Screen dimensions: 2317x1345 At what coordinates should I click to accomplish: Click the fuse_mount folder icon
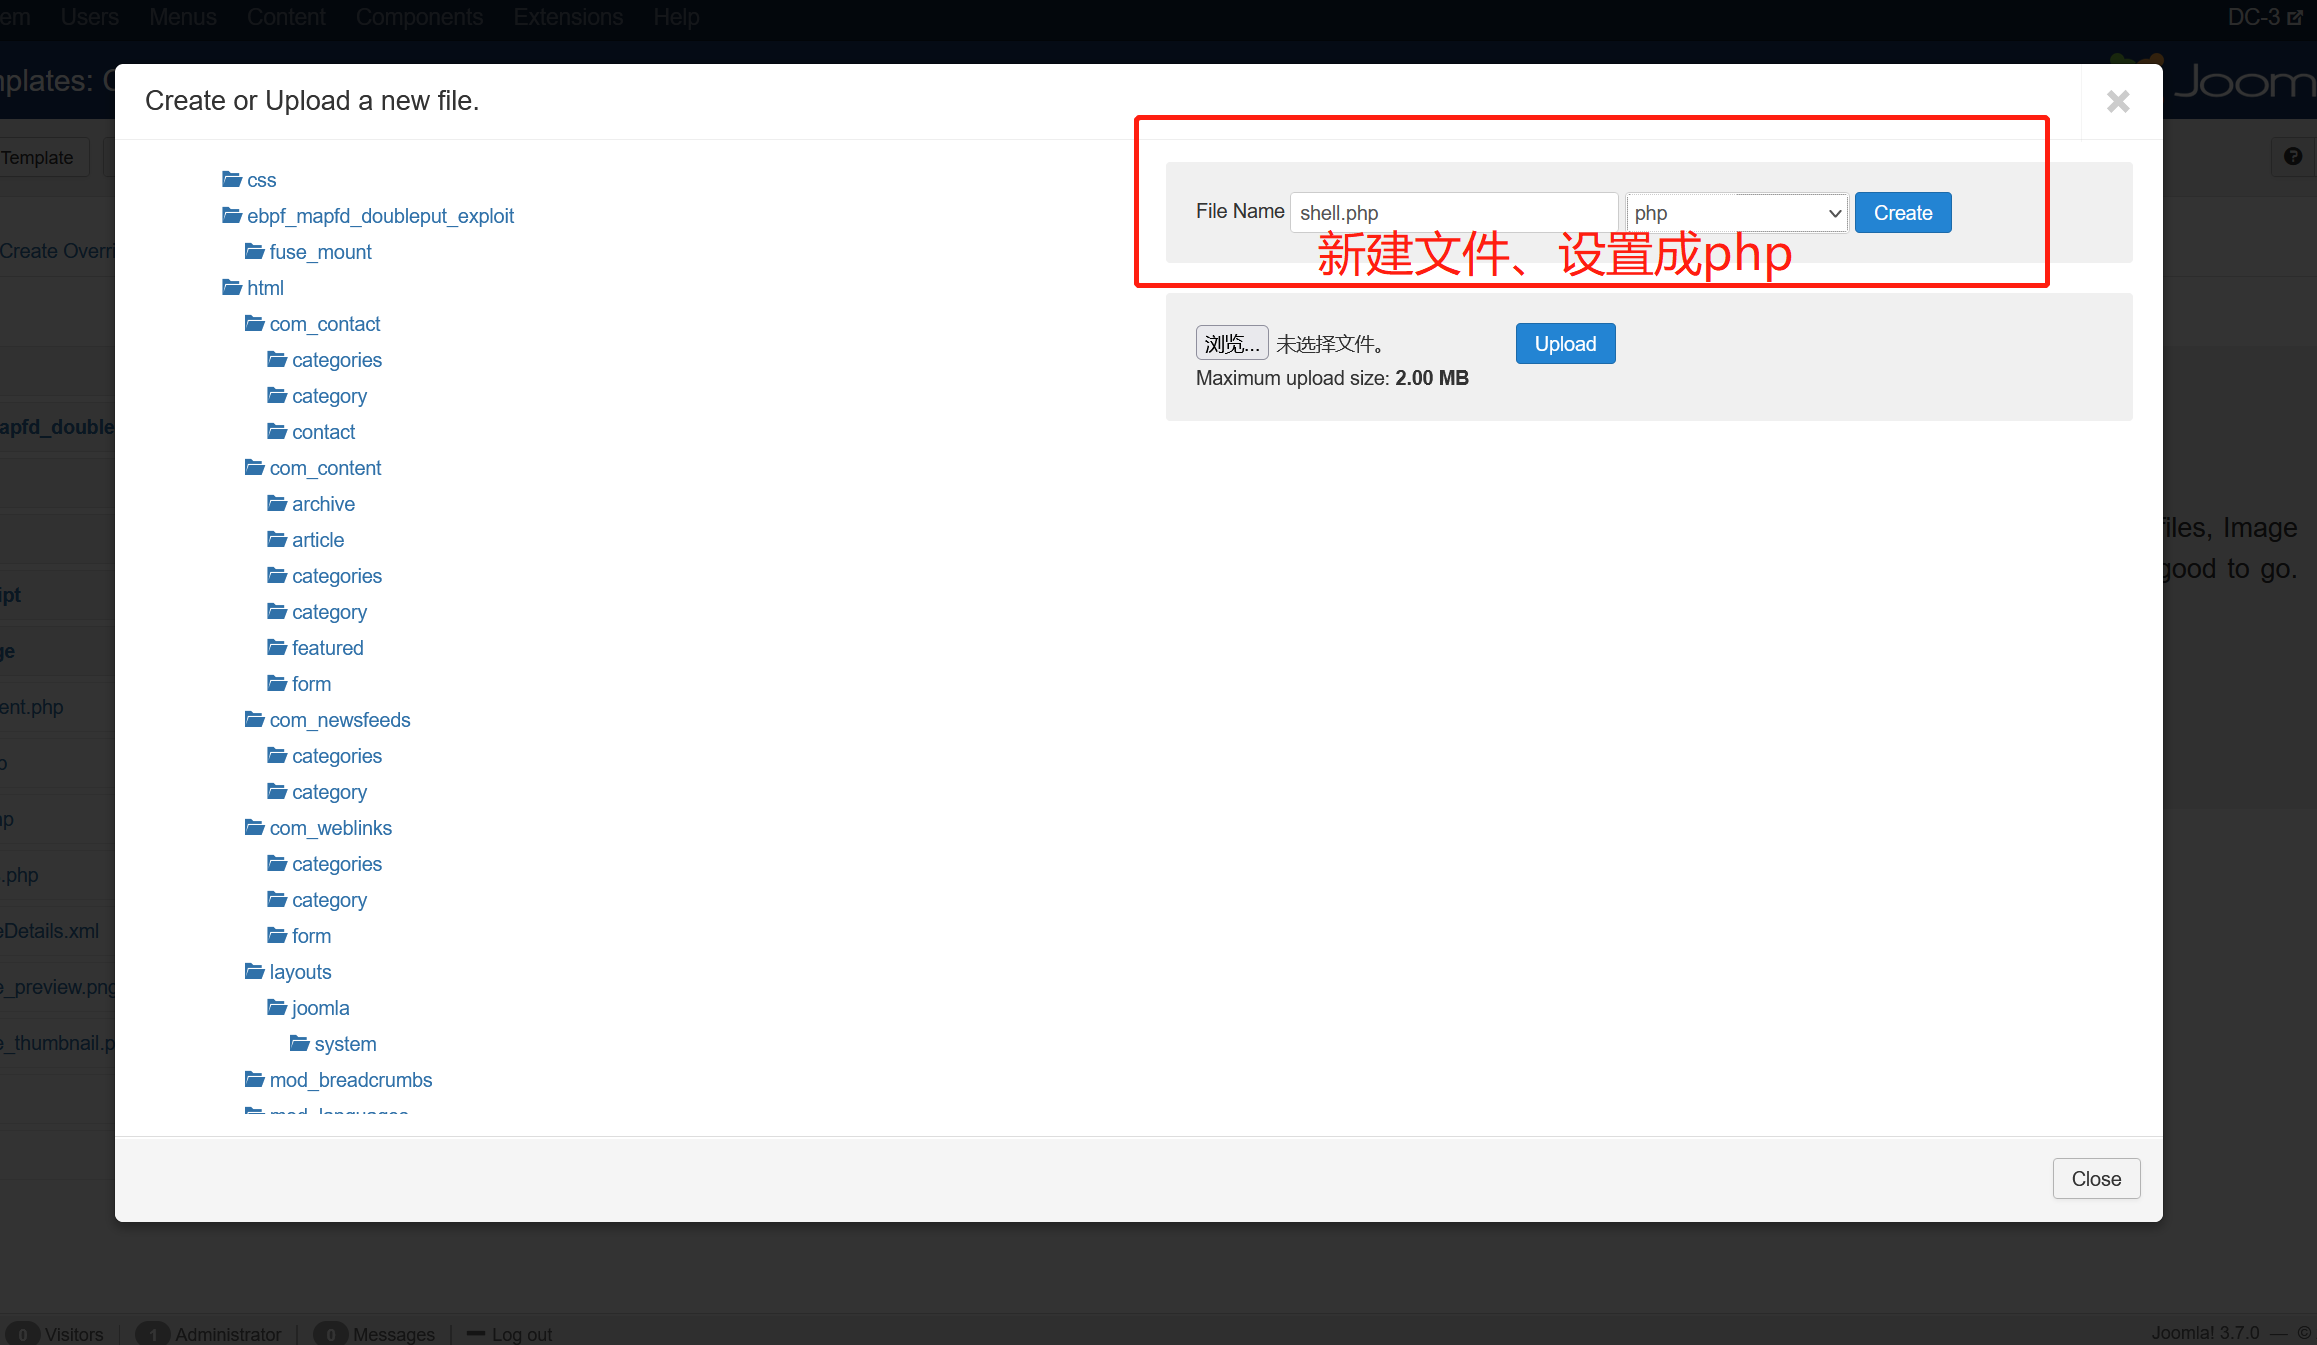click(255, 252)
